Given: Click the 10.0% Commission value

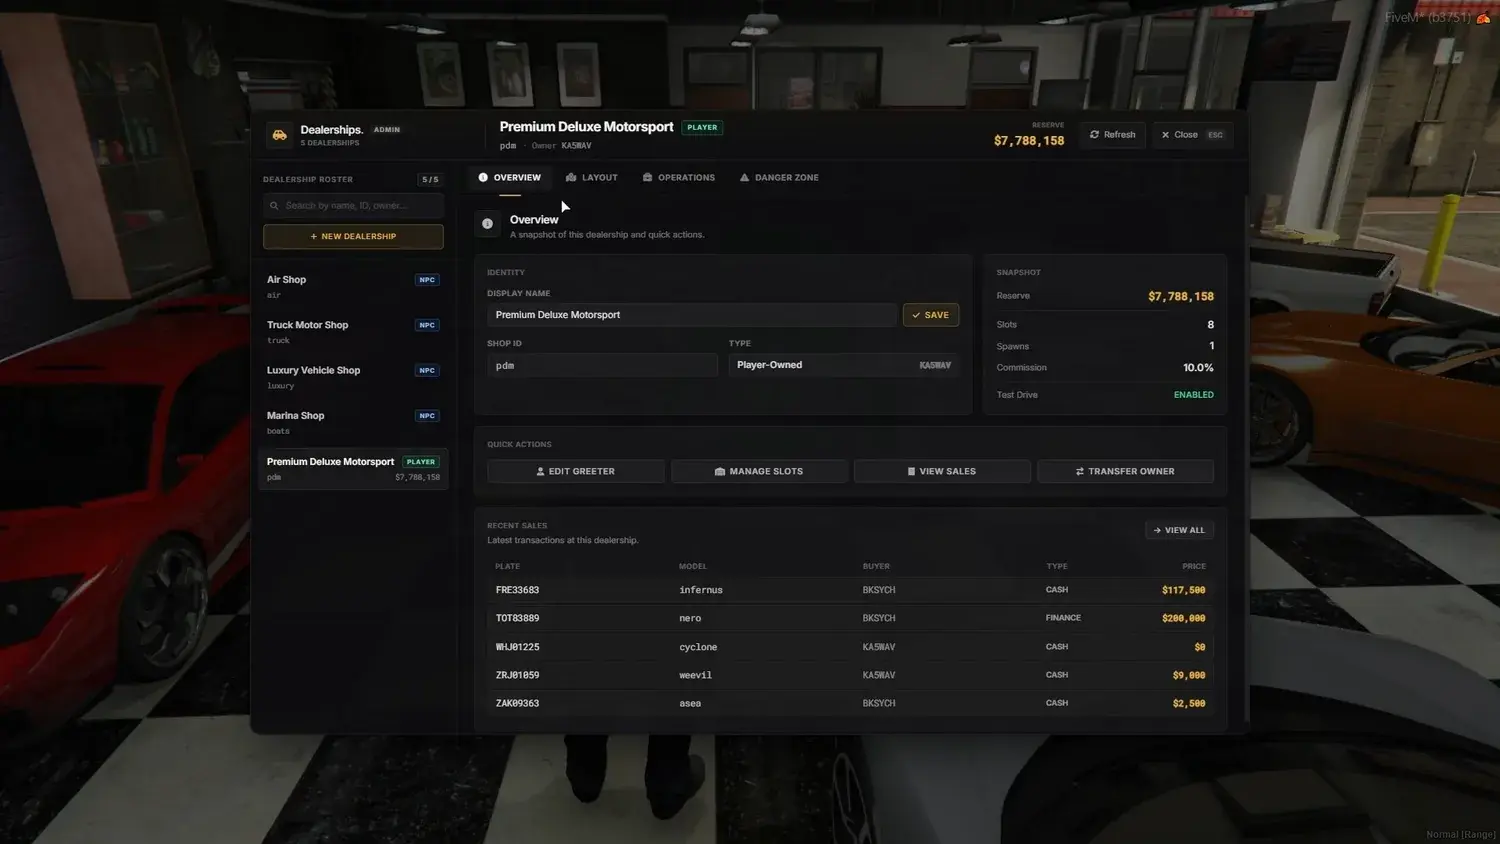Looking at the screenshot, I should [x=1198, y=368].
